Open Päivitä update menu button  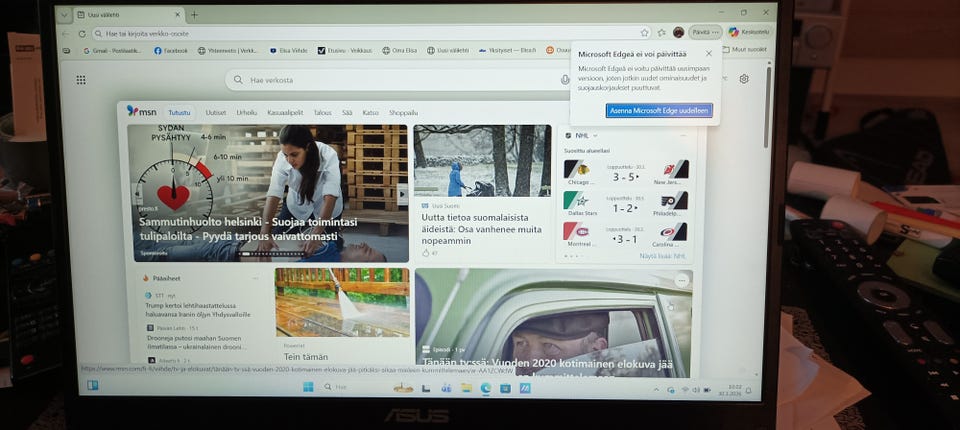(705, 32)
